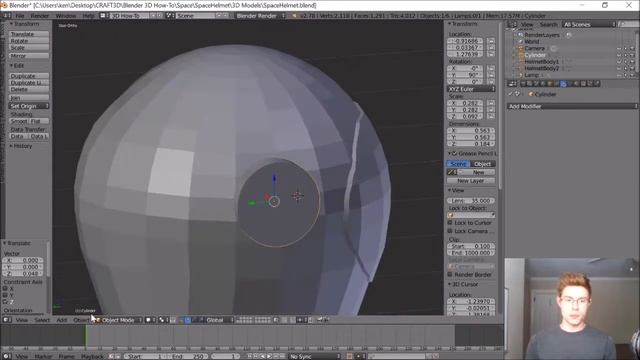Click the screen layout browse icon
Viewport: 640px width, 360px height.
103,16
